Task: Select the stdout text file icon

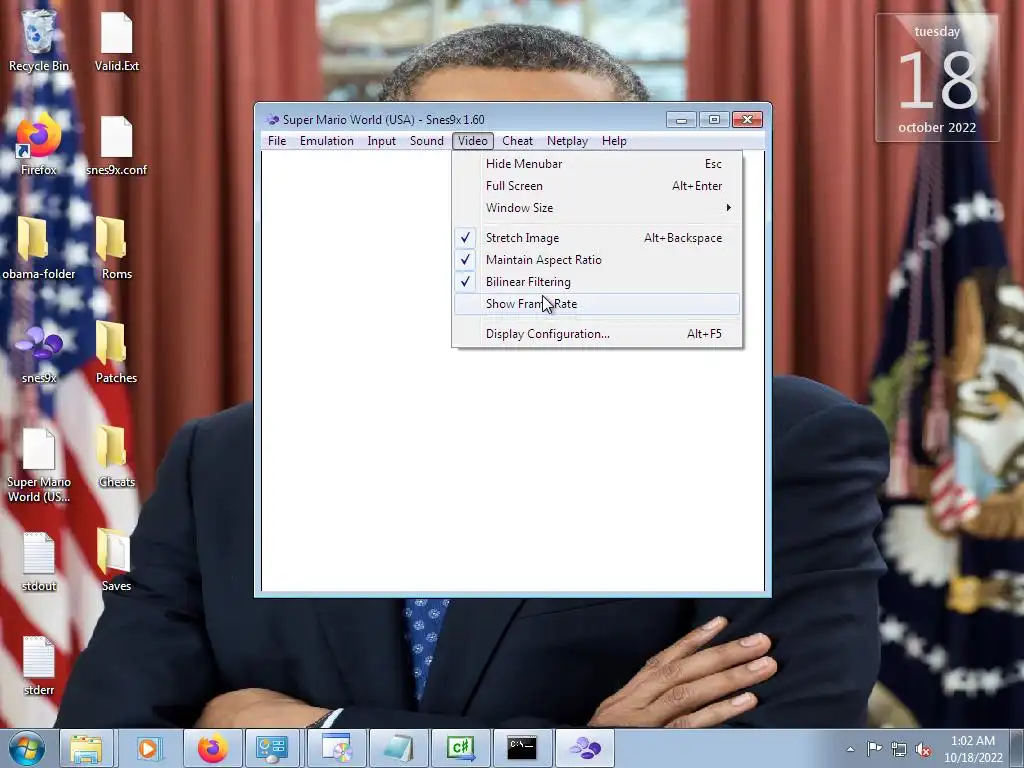Action: tap(39, 560)
